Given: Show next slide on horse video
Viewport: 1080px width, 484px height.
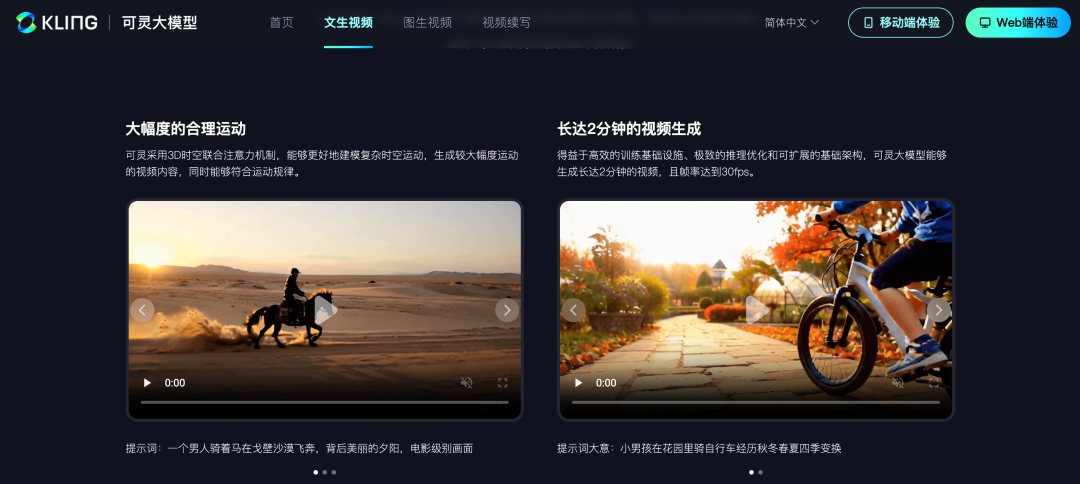Looking at the screenshot, I should [507, 310].
